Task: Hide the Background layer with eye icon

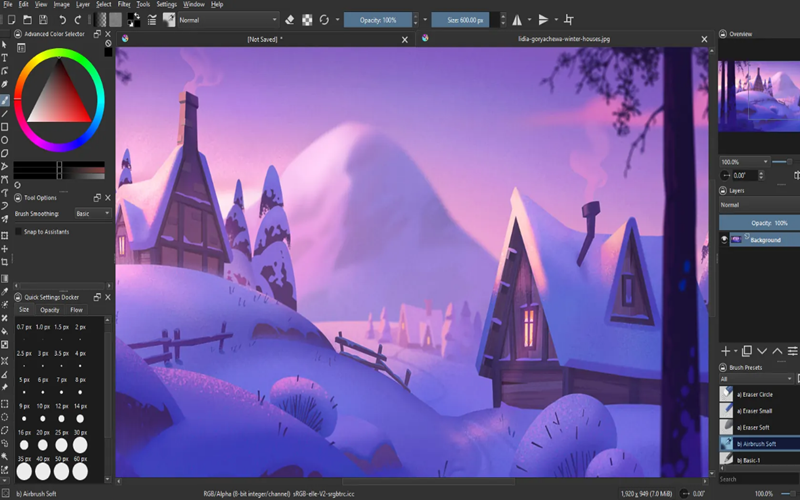Action: [724, 239]
